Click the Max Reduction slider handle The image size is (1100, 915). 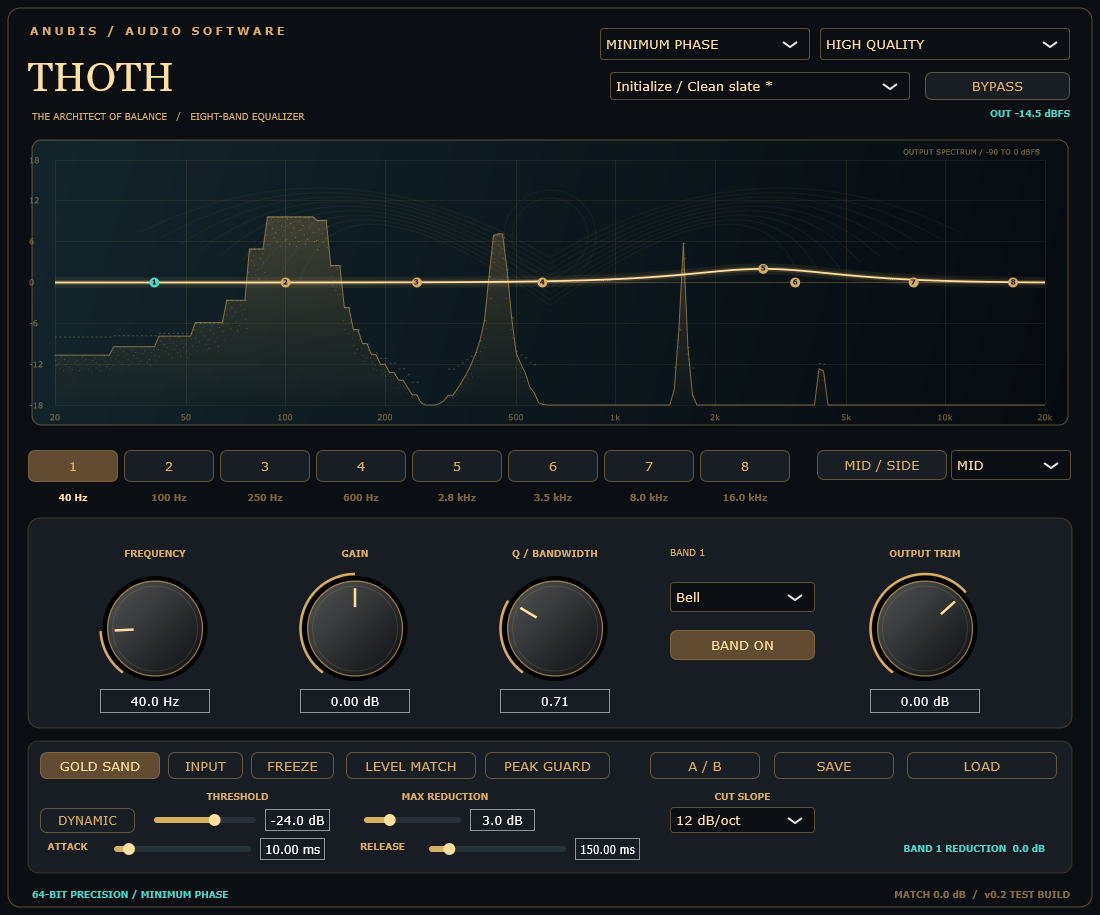389,820
